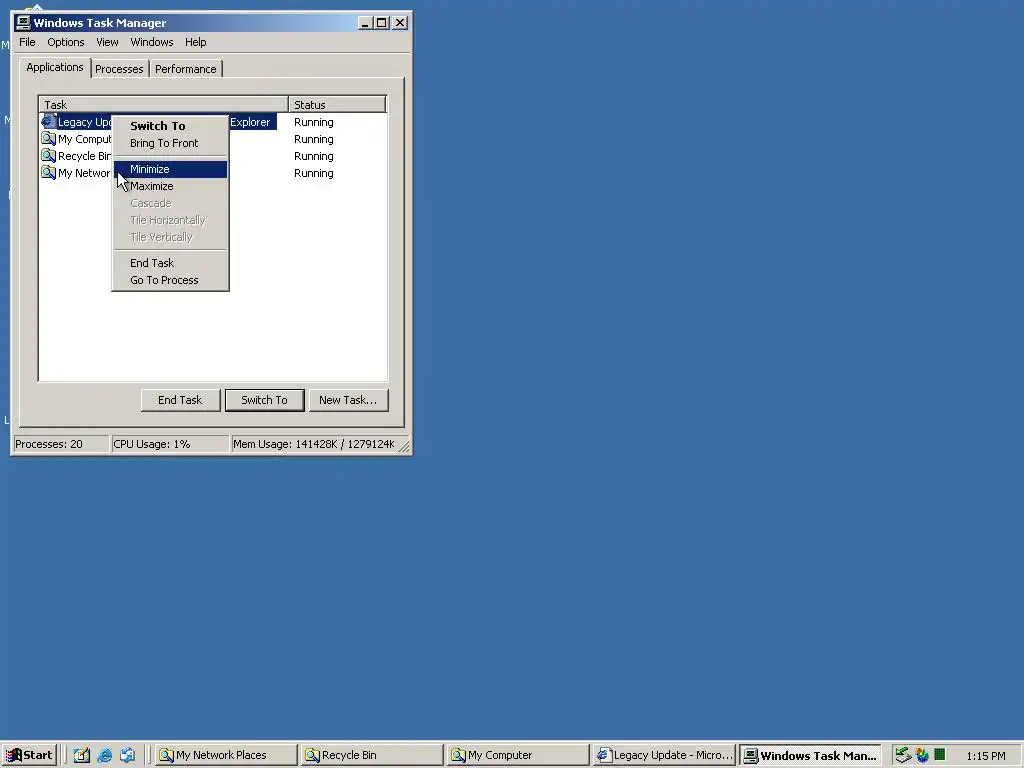Open the Windows menu

(152, 42)
